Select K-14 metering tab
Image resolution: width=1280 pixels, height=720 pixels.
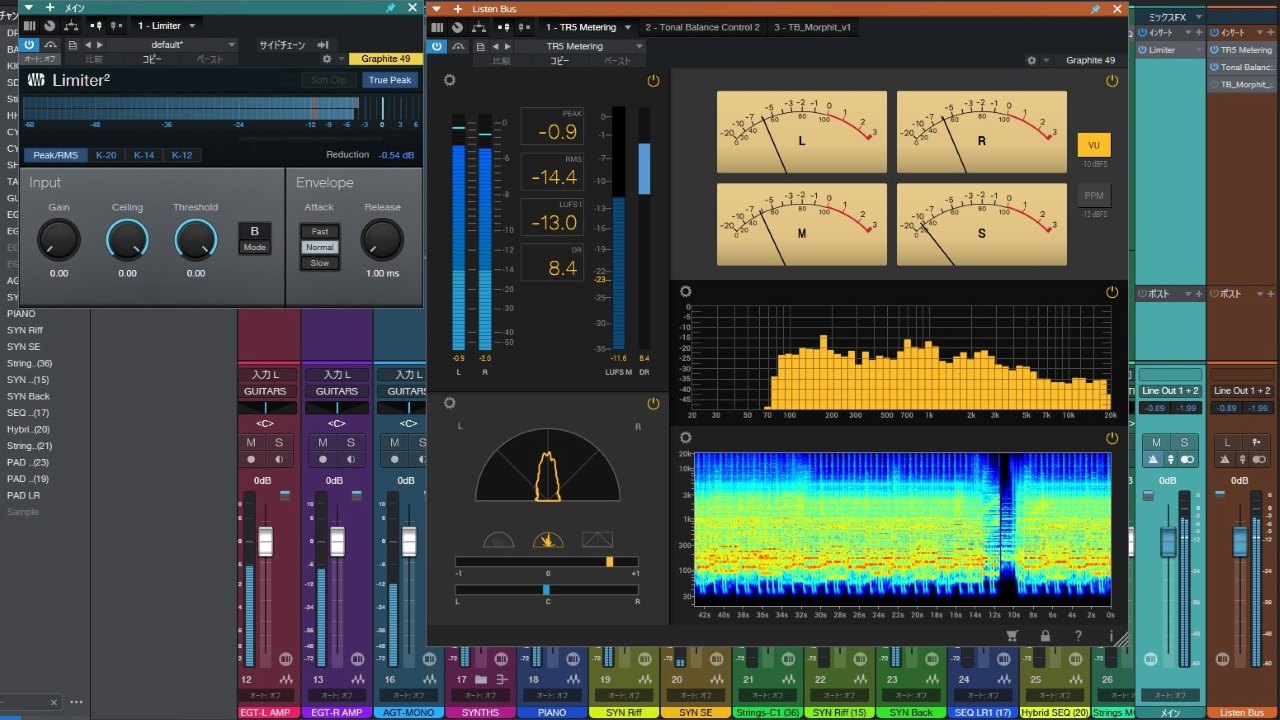tap(144, 155)
